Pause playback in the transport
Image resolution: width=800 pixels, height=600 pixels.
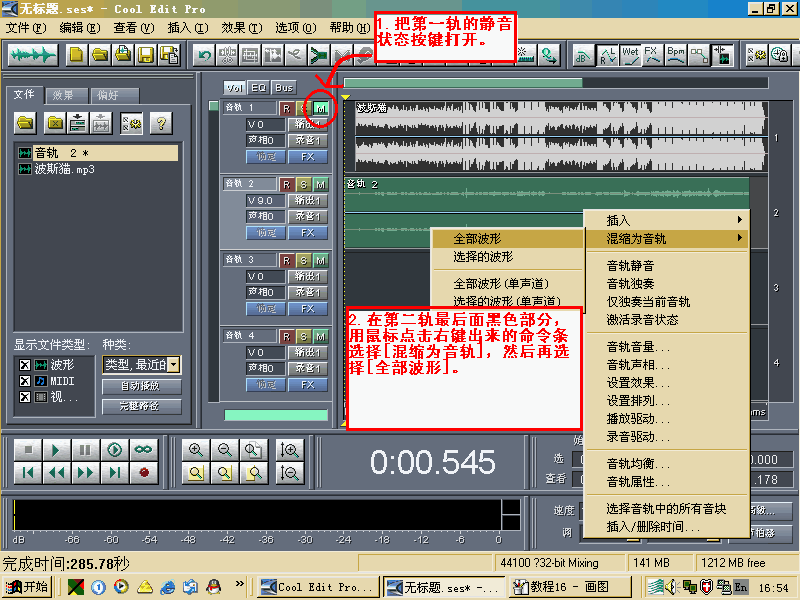coord(86,449)
